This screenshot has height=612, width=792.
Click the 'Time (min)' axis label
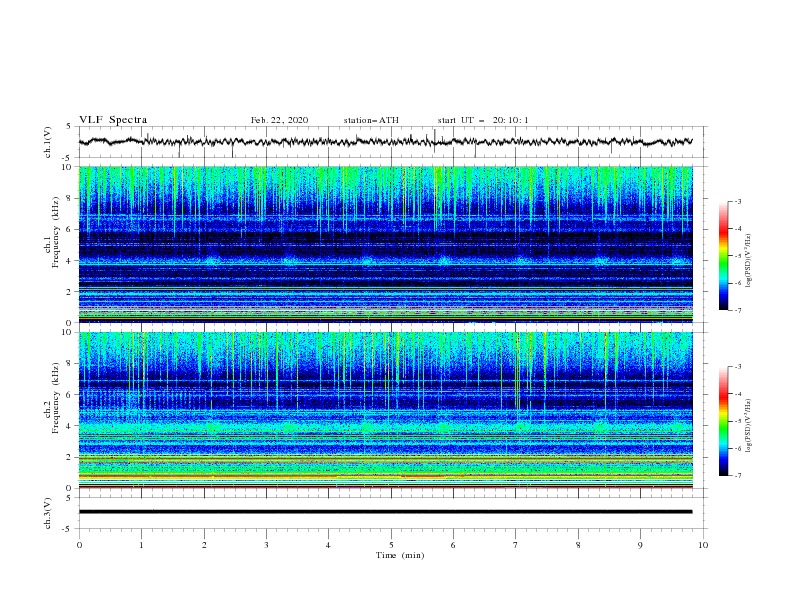click(400, 555)
